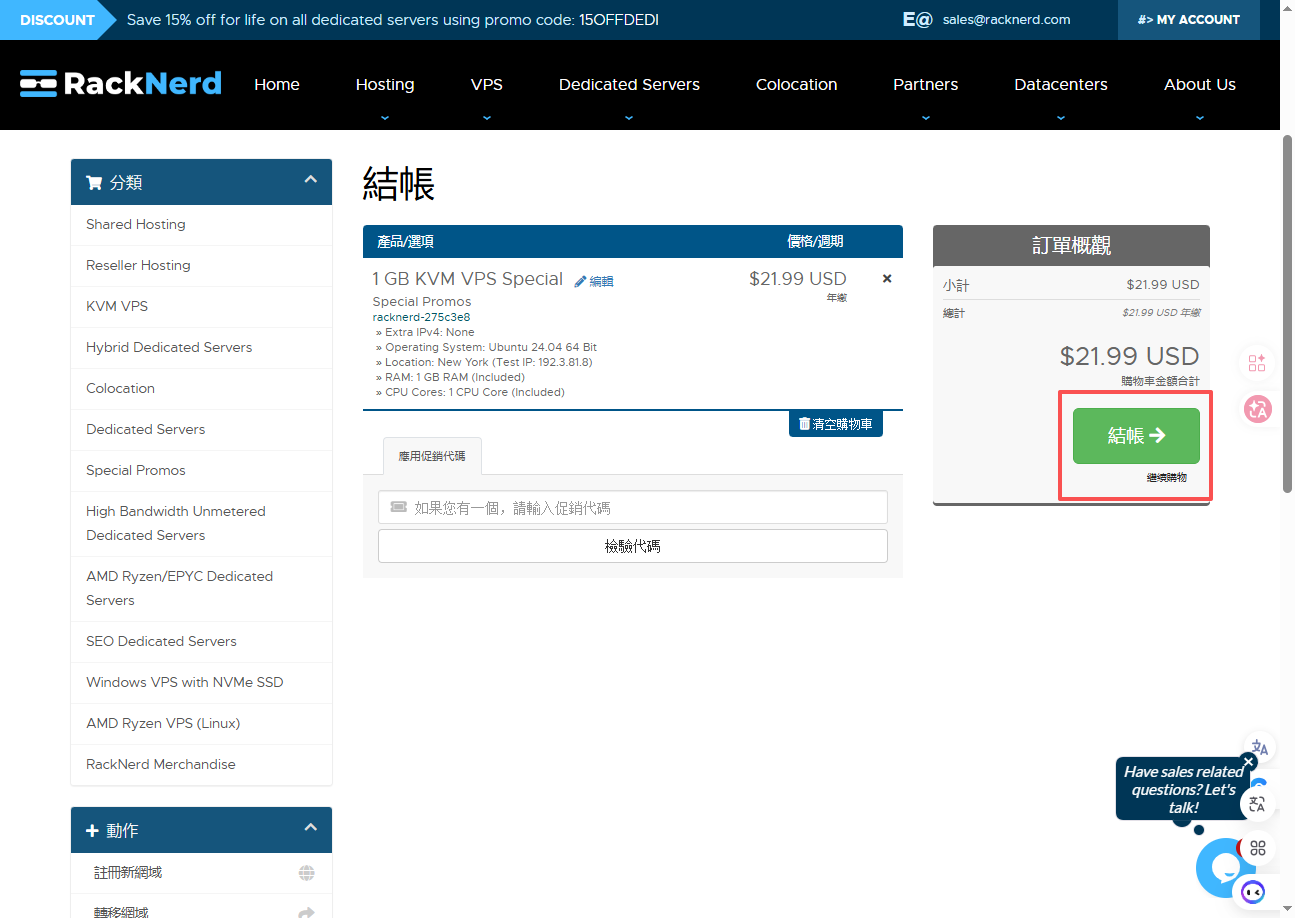The height and width of the screenshot is (918, 1295).
Task: Click the 小計 subtotal label
Action: pos(955,285)
